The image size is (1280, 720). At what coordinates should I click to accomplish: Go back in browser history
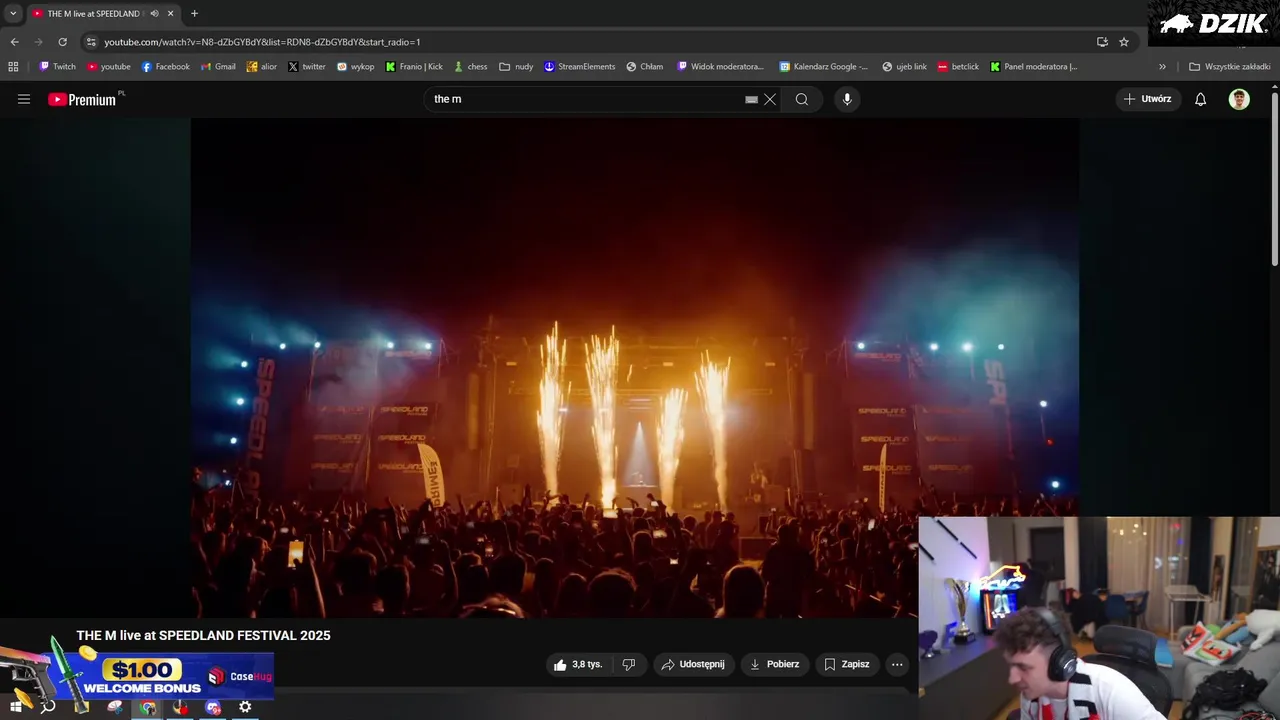coord(14,42)
